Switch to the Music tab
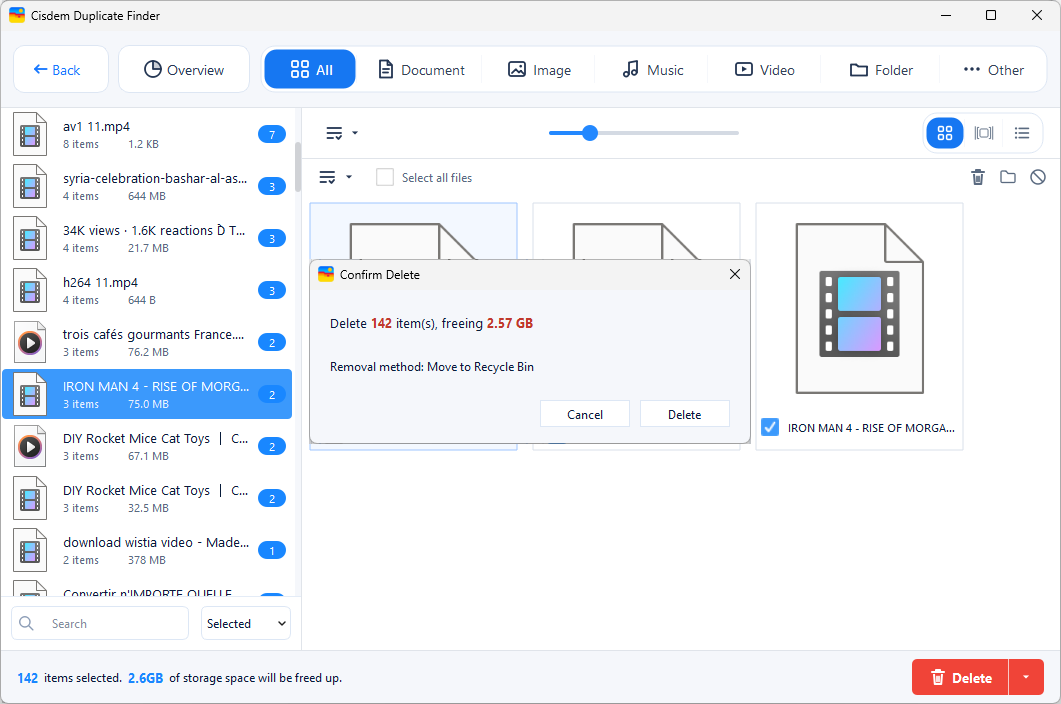This screenshot has width=1061, height=704. point(653,70)
